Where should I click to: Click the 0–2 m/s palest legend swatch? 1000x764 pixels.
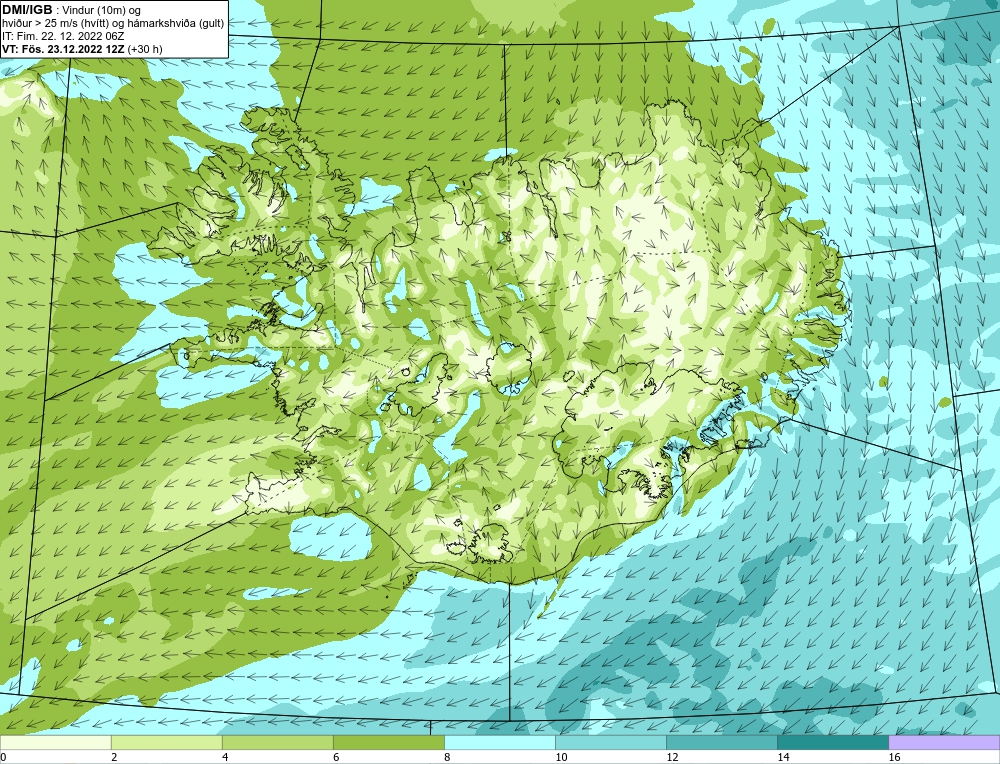tap(55, 743)
